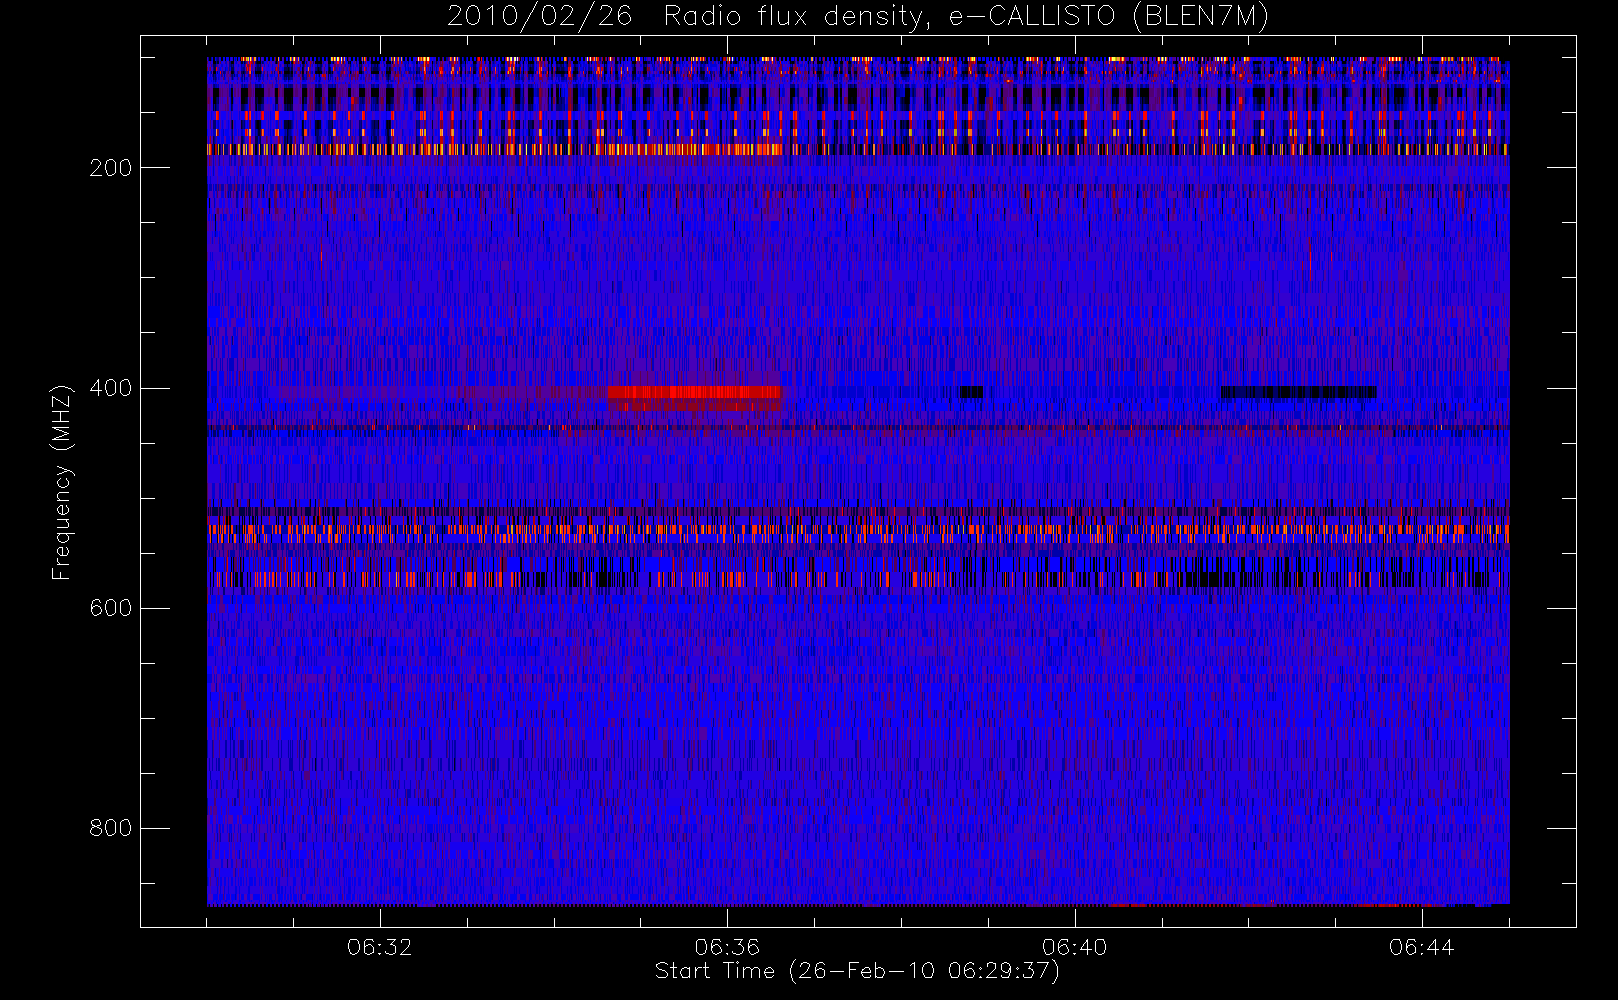Click the 200 frequency tick label
1618x1000 pixels.
tap(110, 168)
